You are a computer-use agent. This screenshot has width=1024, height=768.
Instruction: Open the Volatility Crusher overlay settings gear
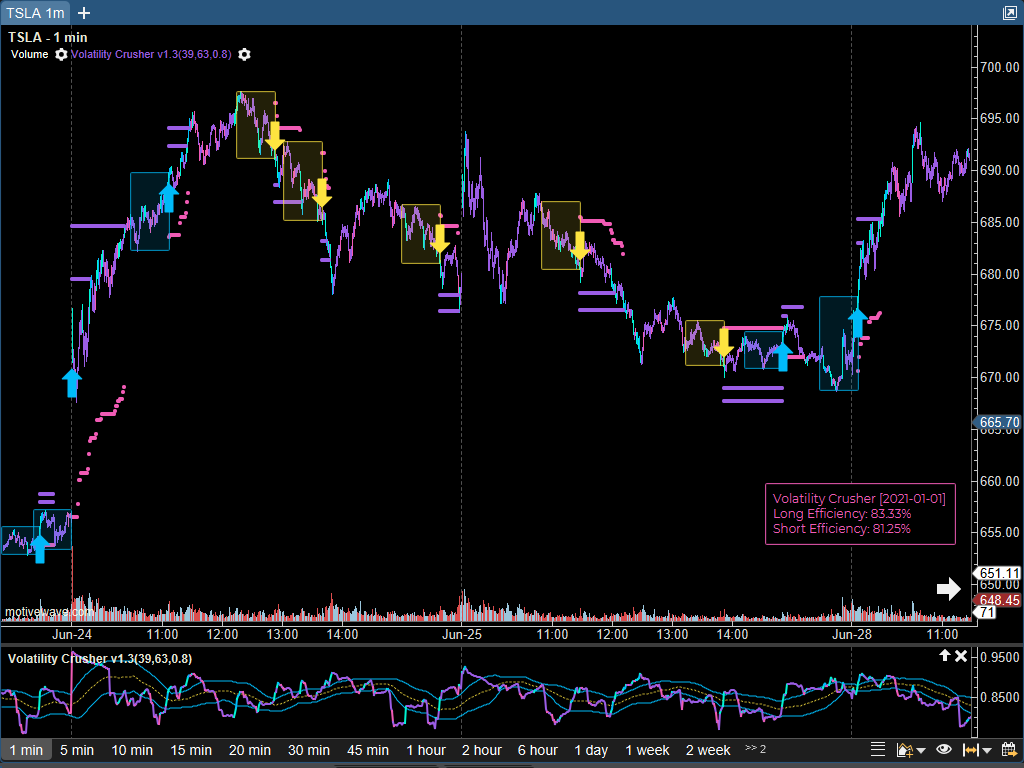[244, 54]
